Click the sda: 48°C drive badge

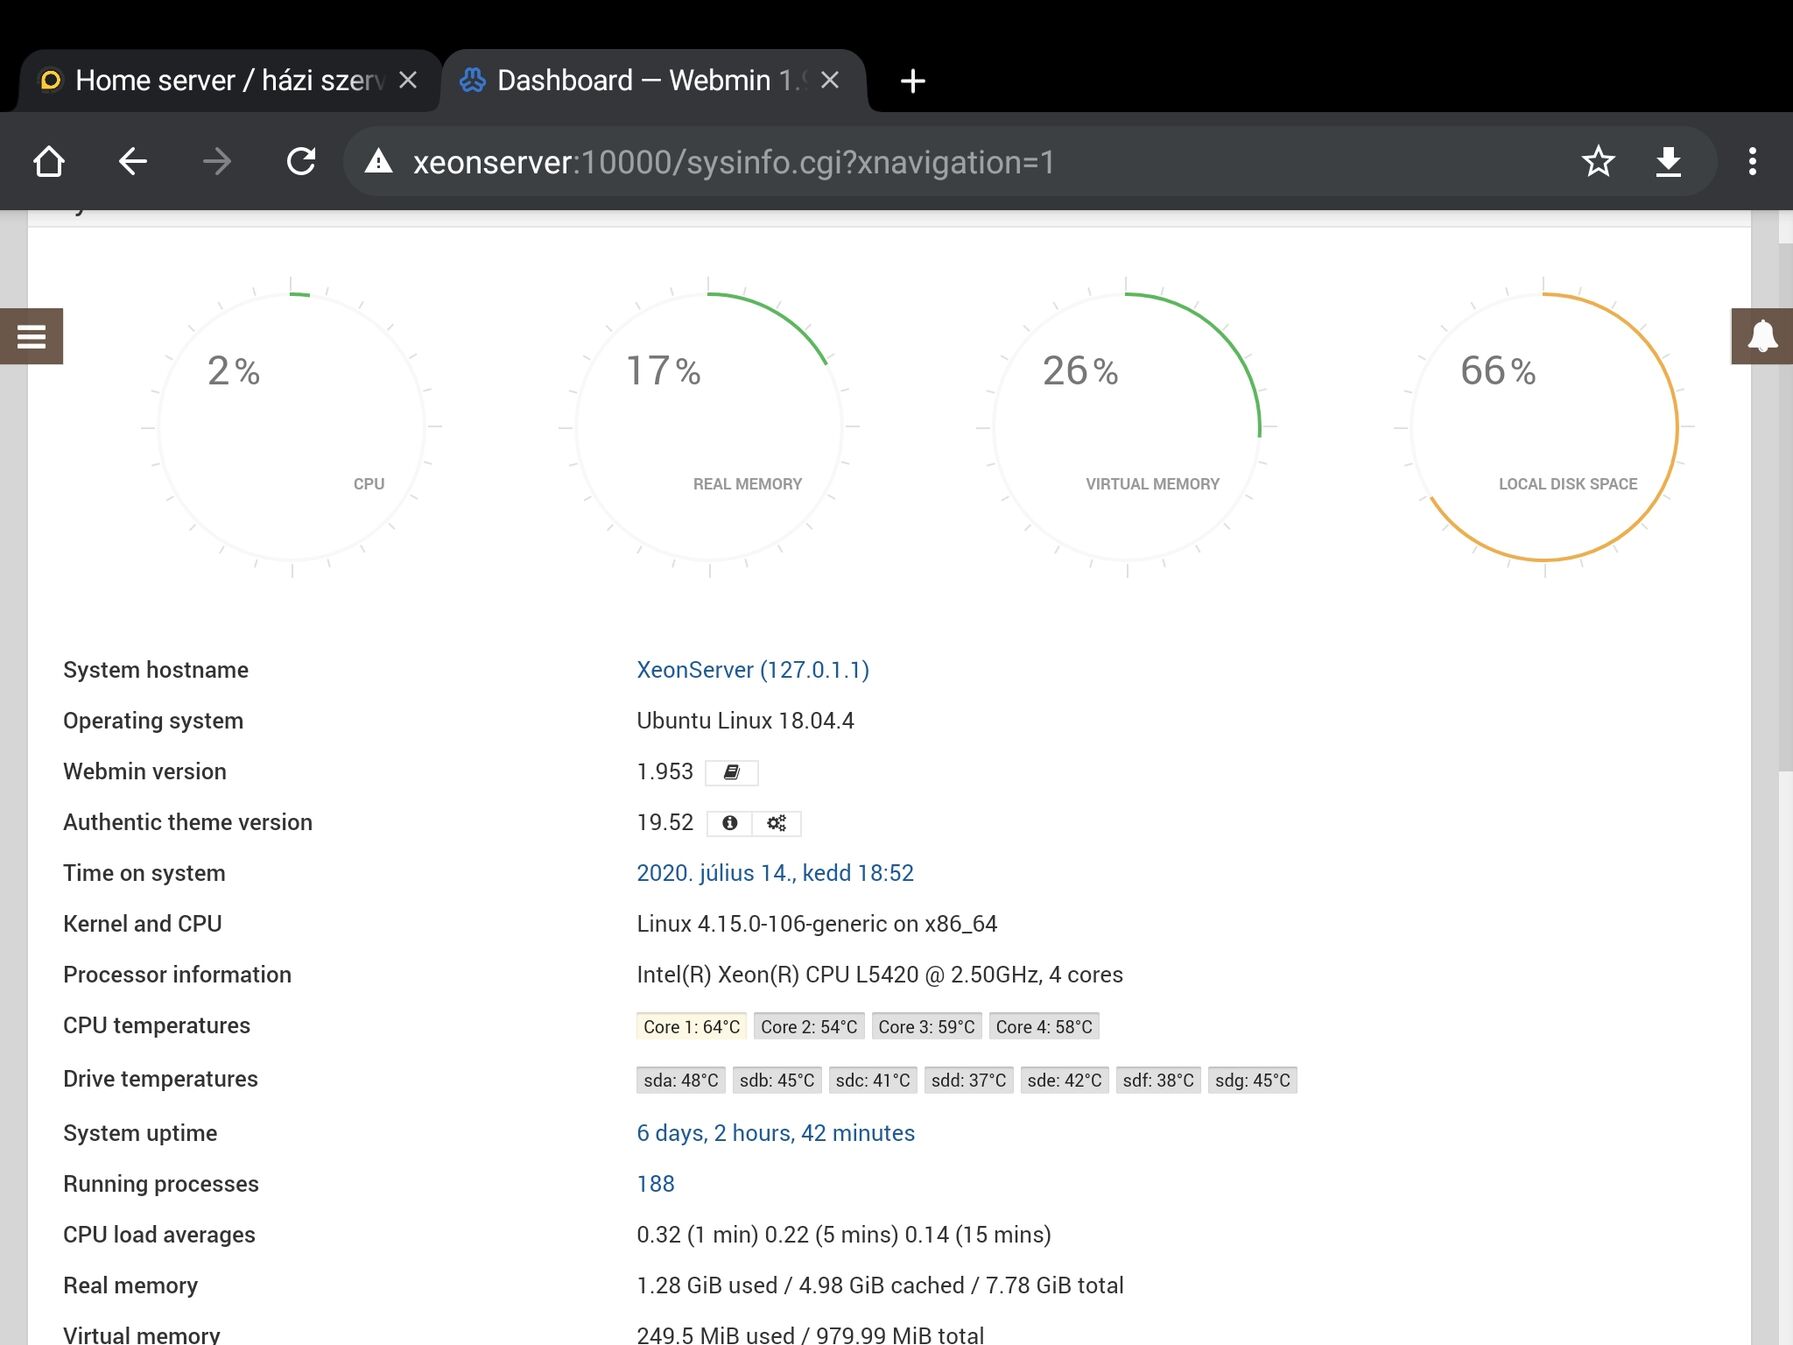[681, 1080]
